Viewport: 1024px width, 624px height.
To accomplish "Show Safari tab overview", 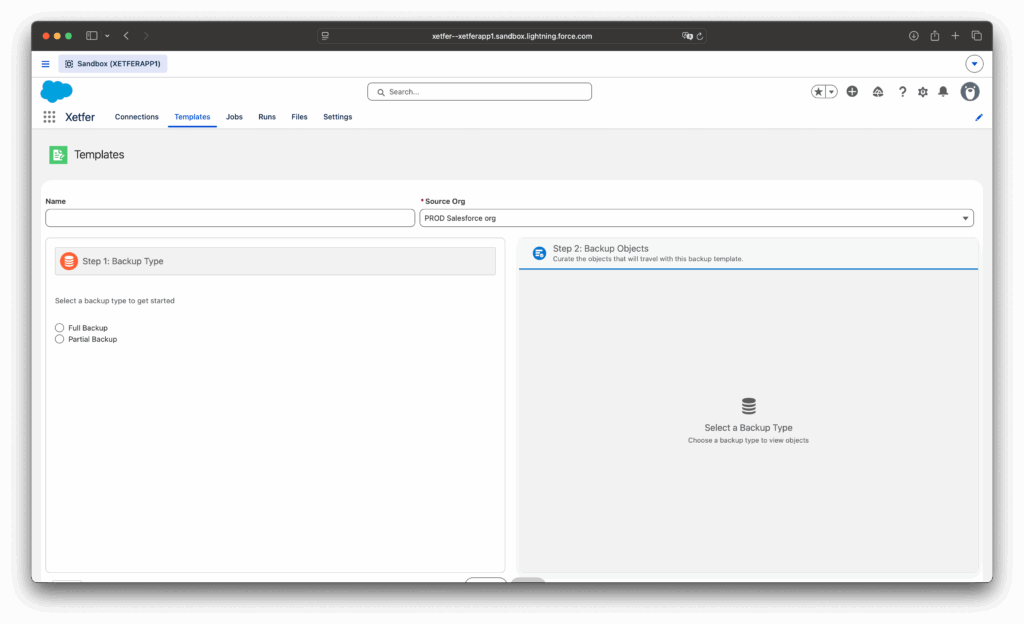I will (x=976, y=36).
